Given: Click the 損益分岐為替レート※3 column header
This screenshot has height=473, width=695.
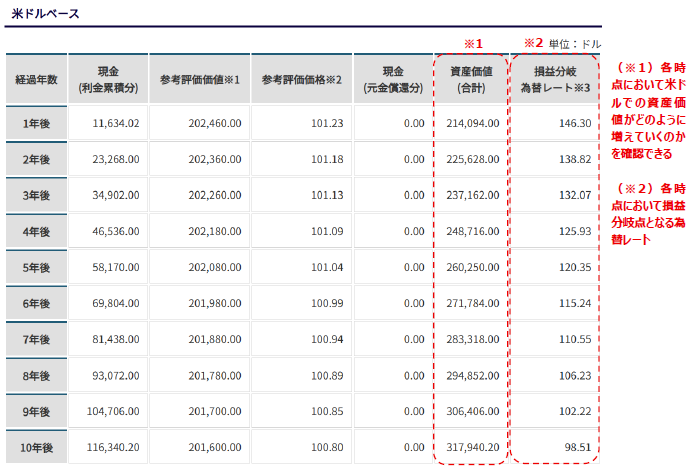Looking at the screenshot, I should coord(555,79).
